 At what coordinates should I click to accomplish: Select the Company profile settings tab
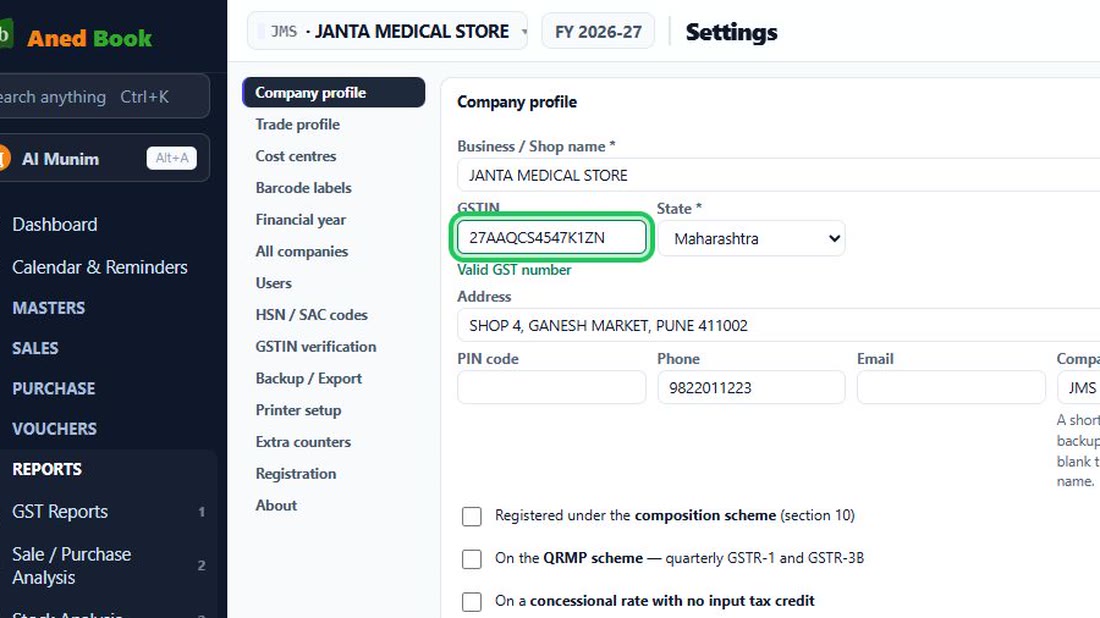(333, 93)
